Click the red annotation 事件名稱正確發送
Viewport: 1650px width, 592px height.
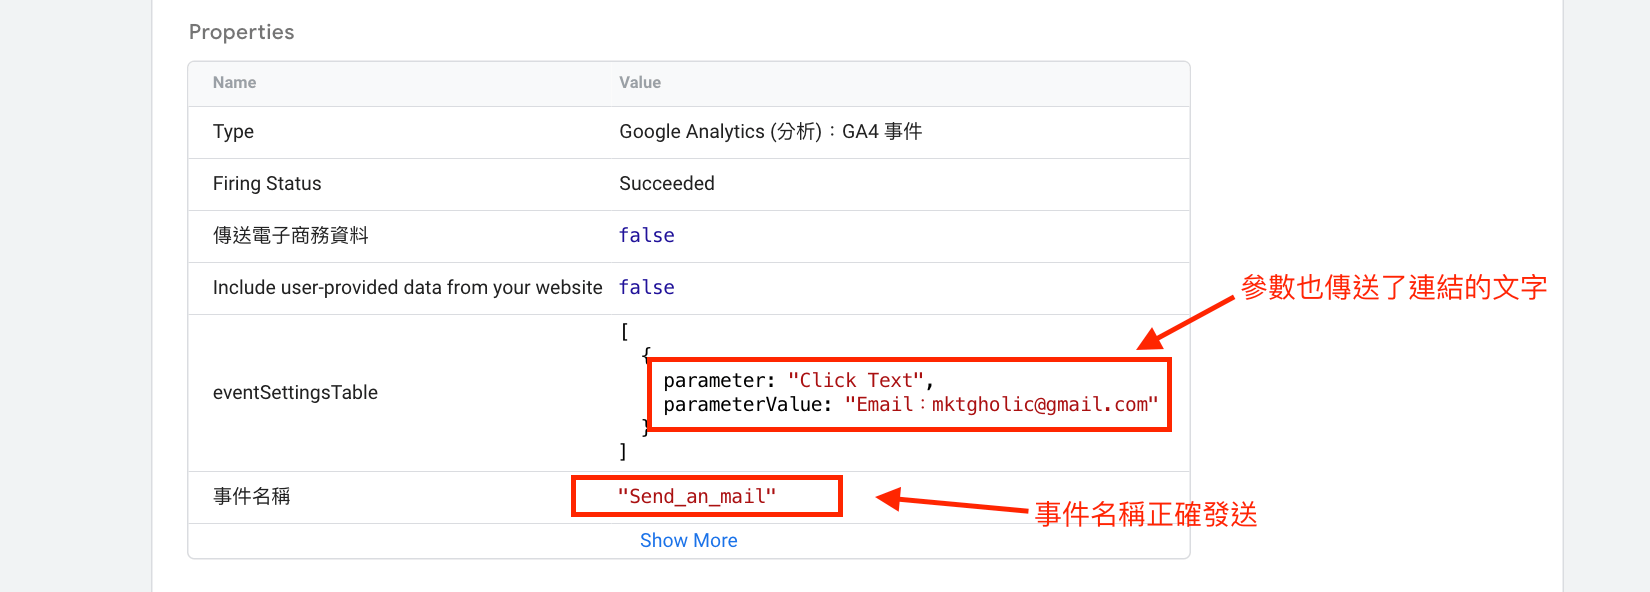pos(1146,514)
